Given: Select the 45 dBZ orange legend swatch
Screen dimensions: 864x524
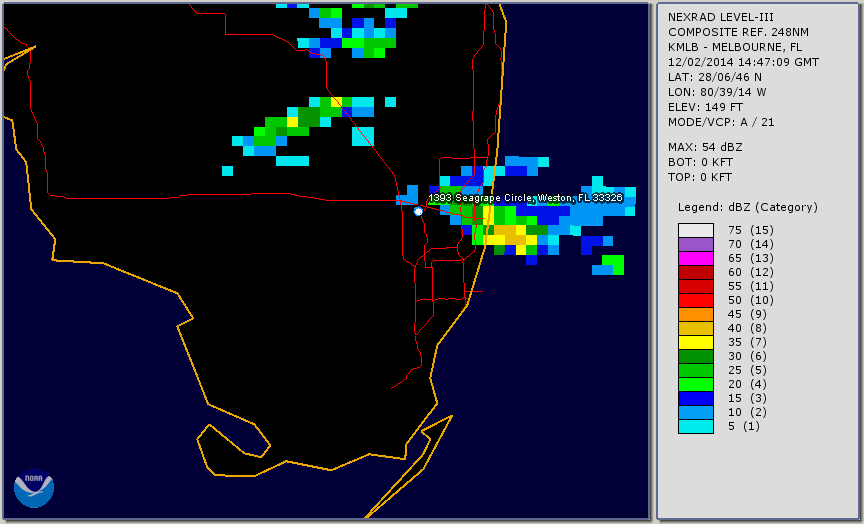Looking at the screenshot, I should (695, 315).
